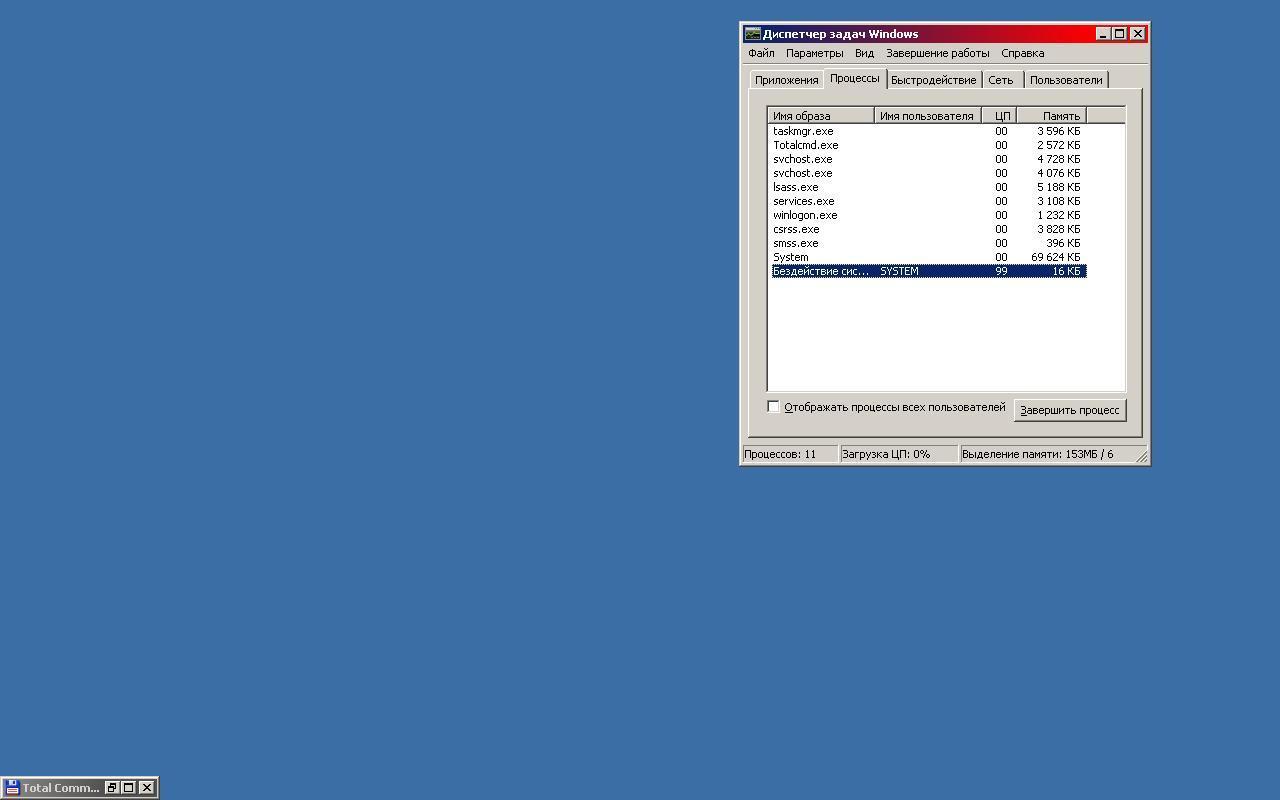Select the Процессы tab
The height and width of the screenshot is (800, 1280).
point(855,78)
